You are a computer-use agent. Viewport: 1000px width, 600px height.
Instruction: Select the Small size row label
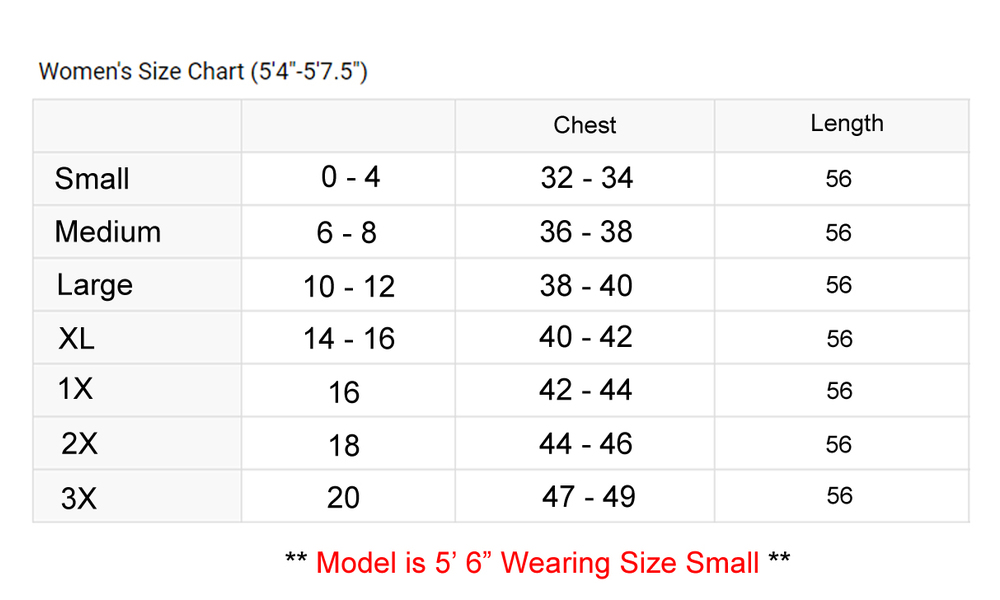click(92, 179)
